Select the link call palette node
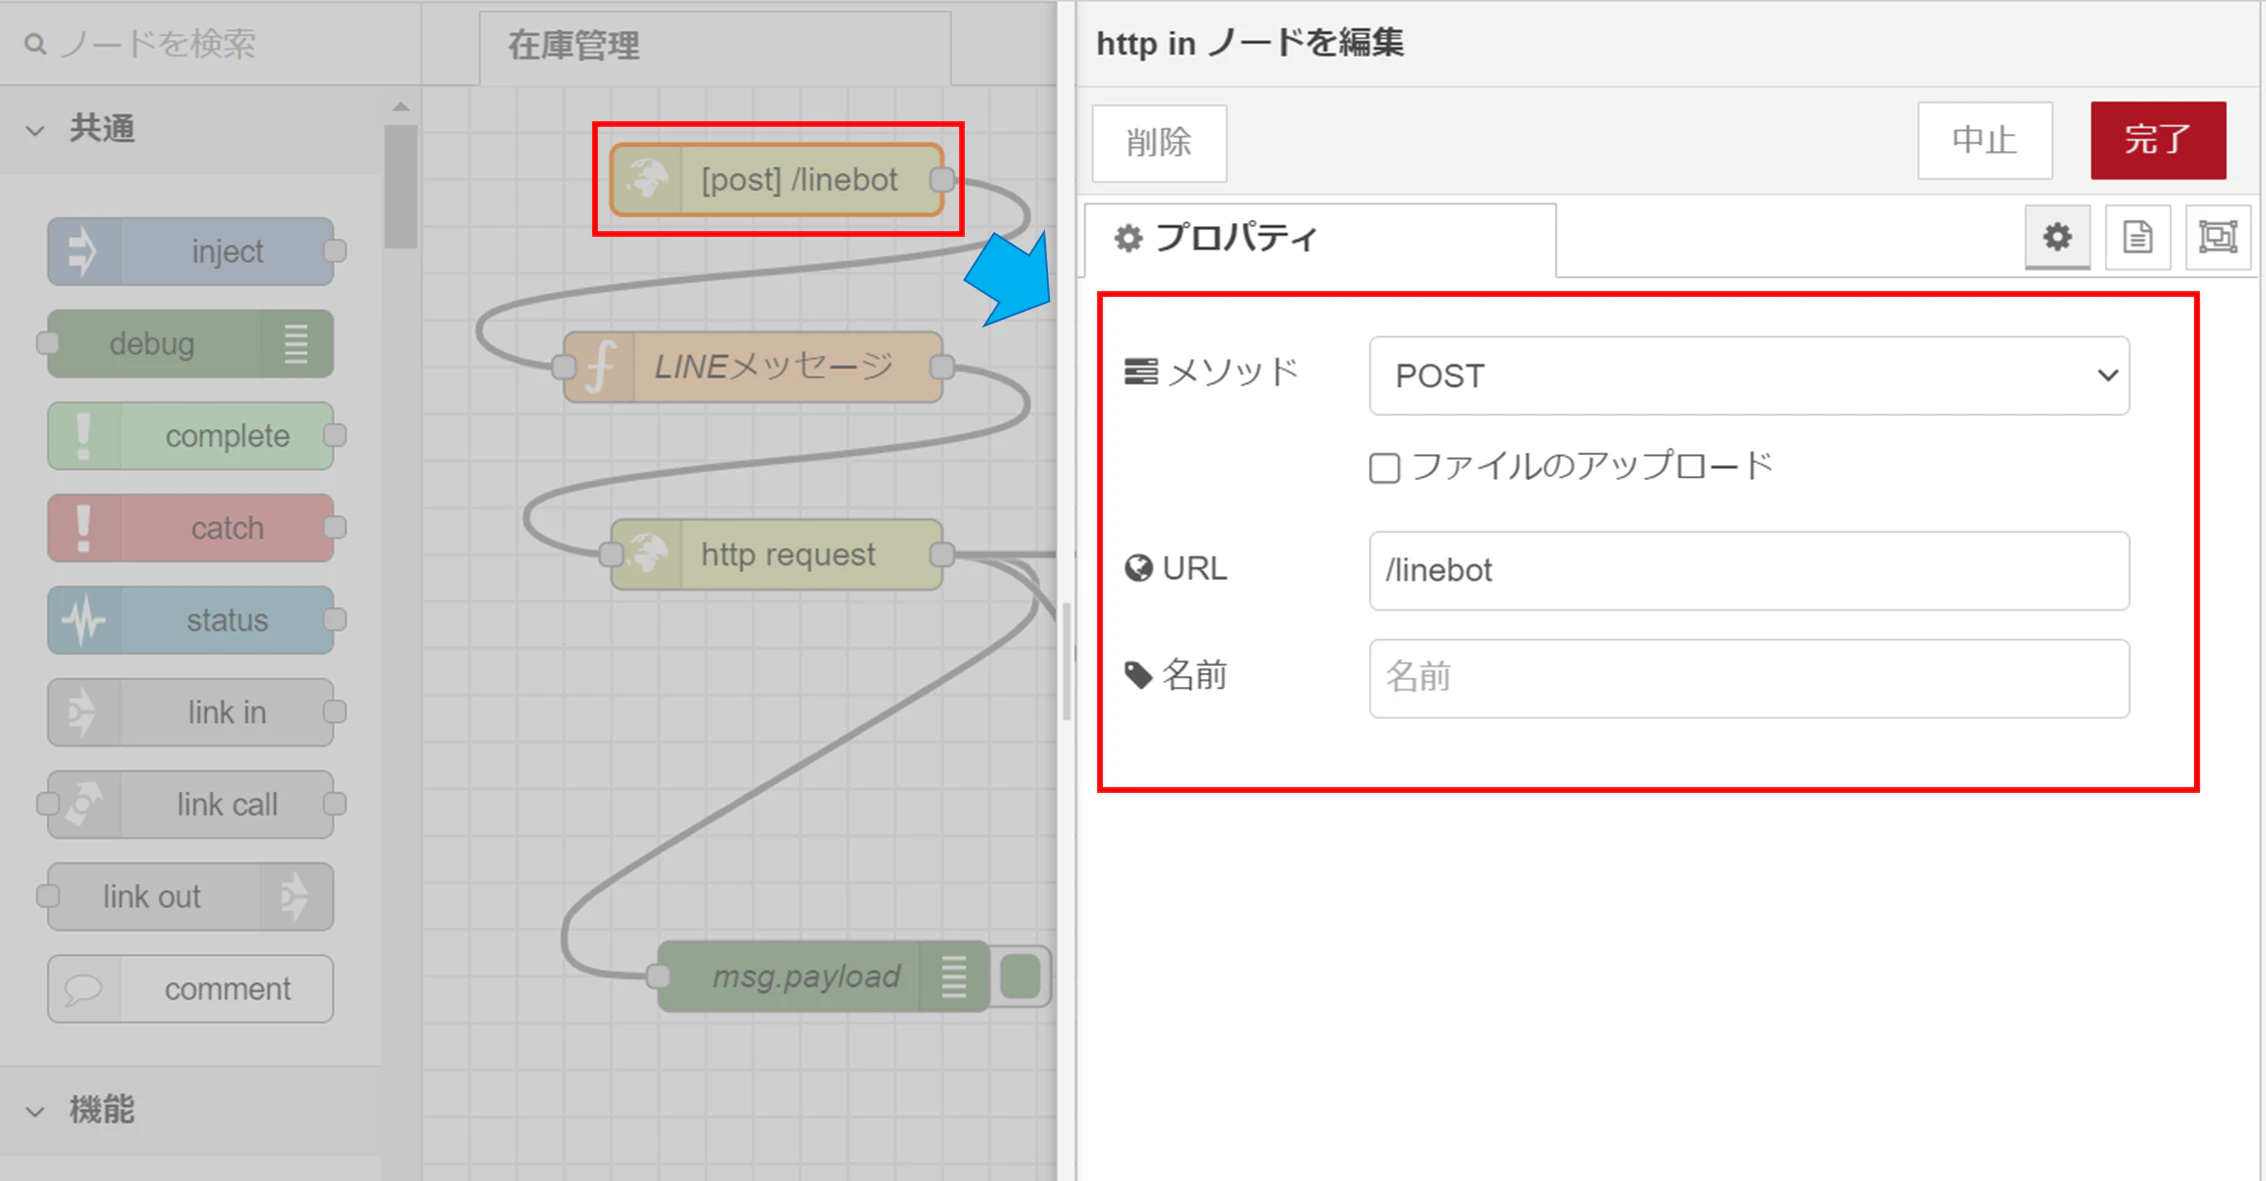2266x1181 pixels. click(191, 804)
